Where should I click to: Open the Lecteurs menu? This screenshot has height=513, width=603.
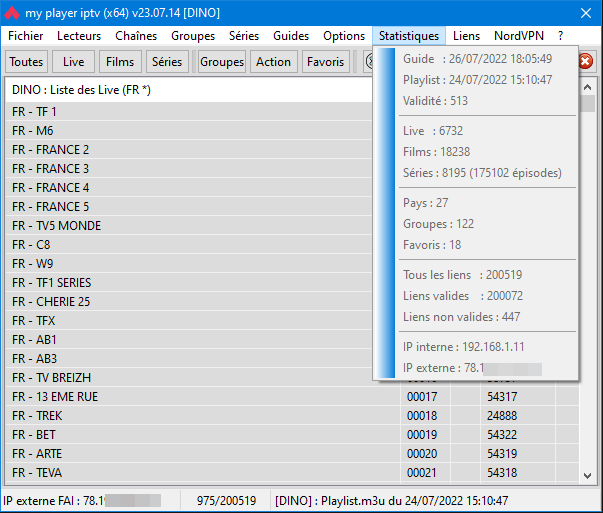tap(79, 36)
